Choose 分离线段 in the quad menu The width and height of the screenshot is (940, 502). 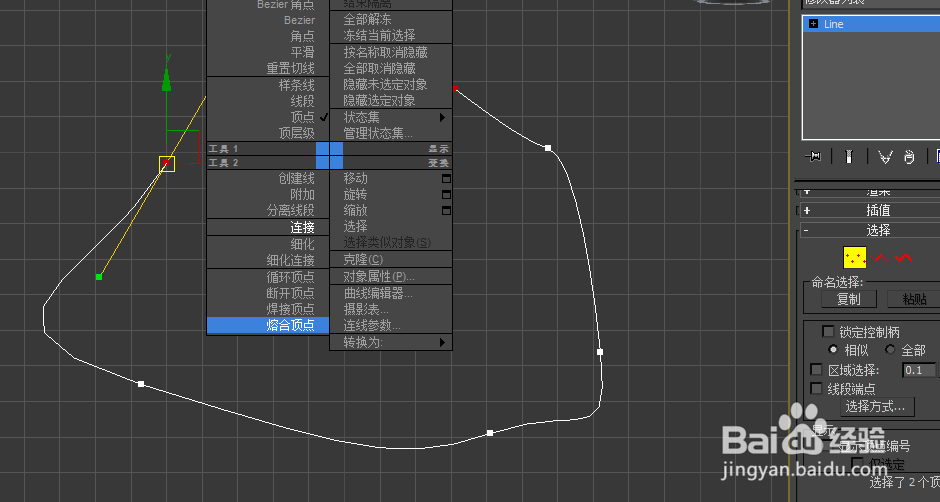(268, 211)
